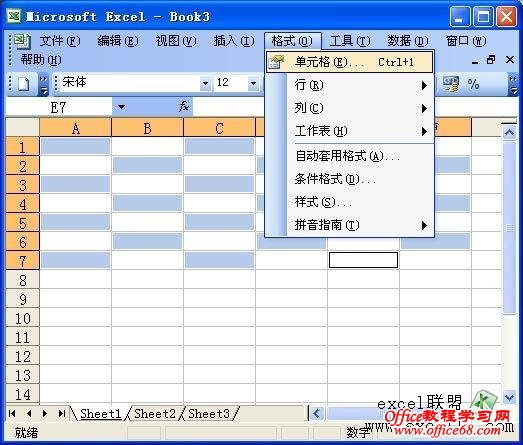523x445 pixels.
Task: Click the vertical scrollbar down arrow
Action: coord(509,397)
